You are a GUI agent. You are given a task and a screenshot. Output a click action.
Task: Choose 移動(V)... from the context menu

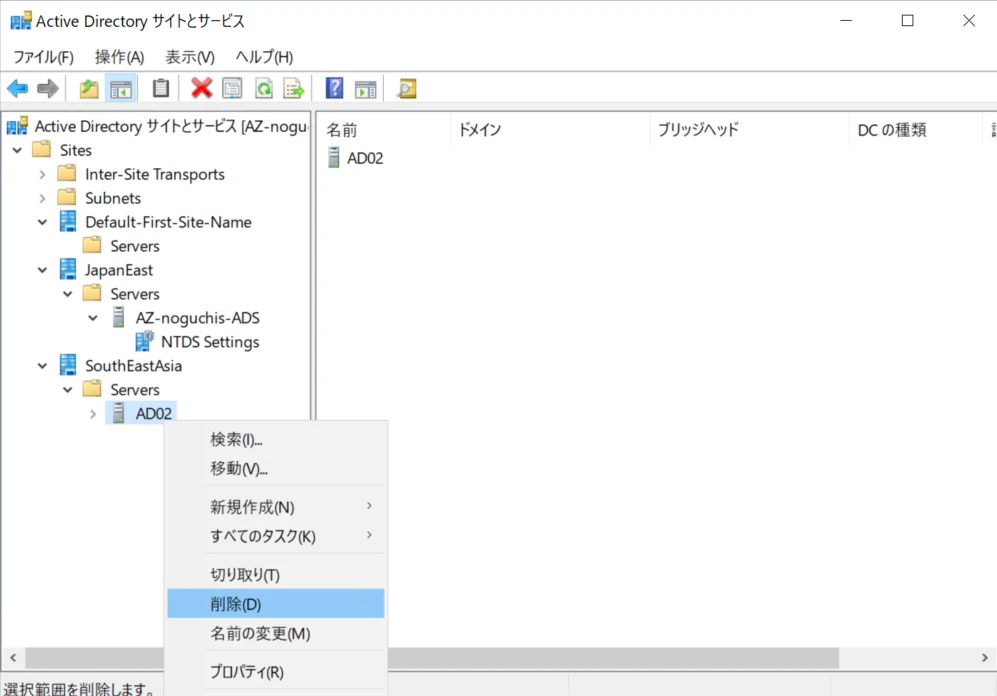point(275,469)
